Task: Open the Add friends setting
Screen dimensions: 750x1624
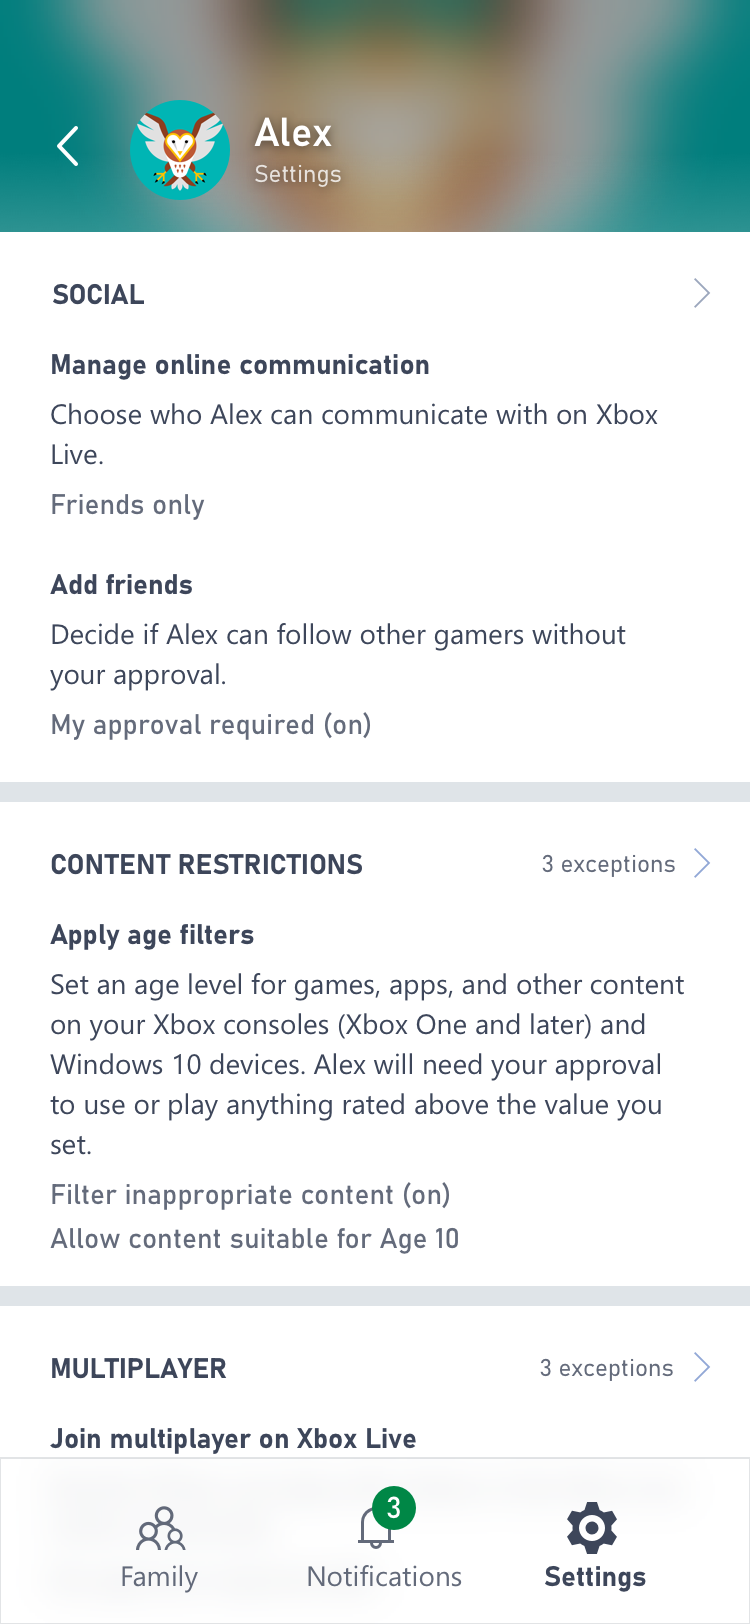Action: point(122,585)
